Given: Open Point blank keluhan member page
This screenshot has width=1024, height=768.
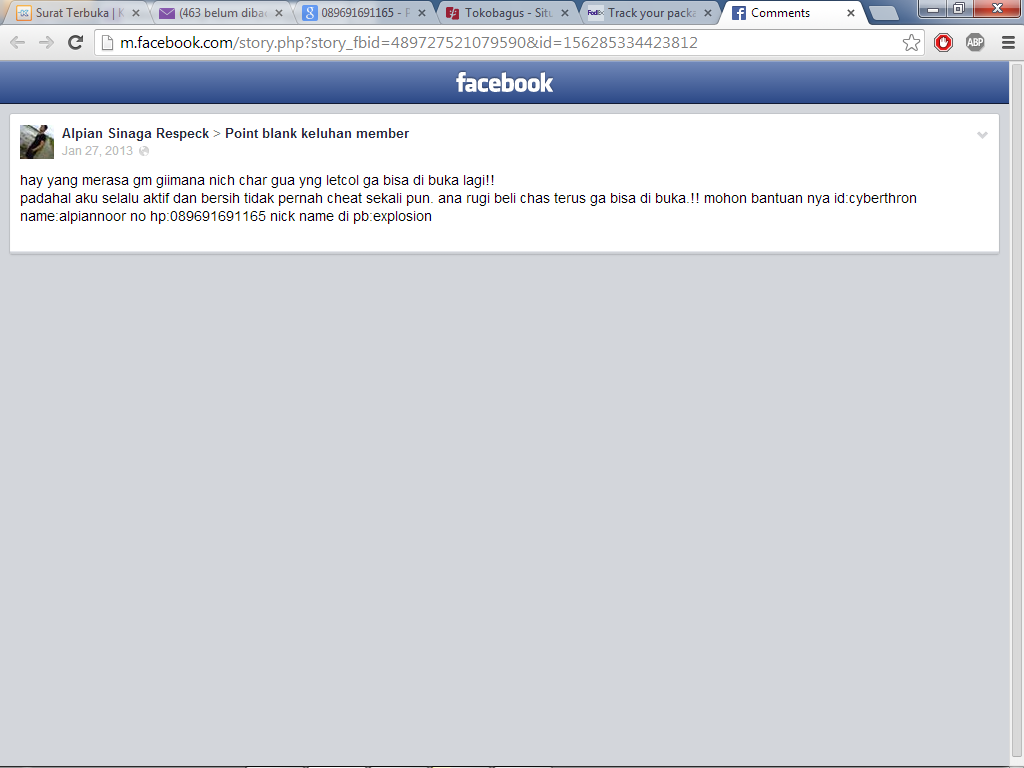Looking at the screenshot, I should pos(317,133).
